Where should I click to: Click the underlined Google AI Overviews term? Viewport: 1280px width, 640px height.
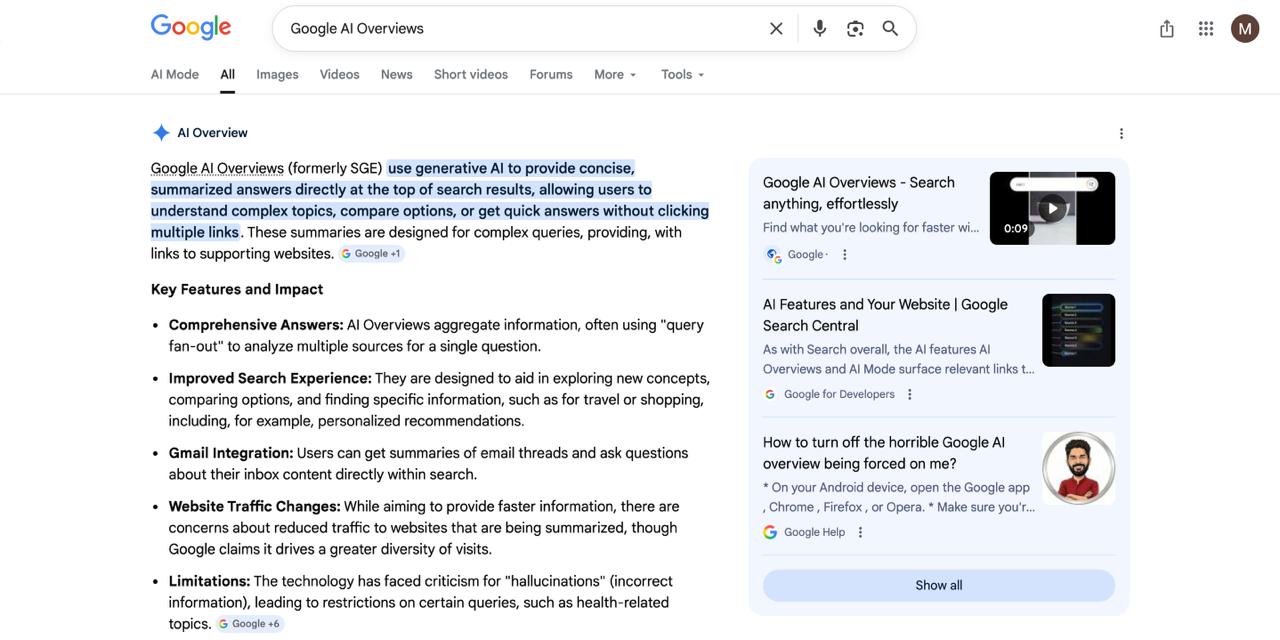[x=217, y=168]
